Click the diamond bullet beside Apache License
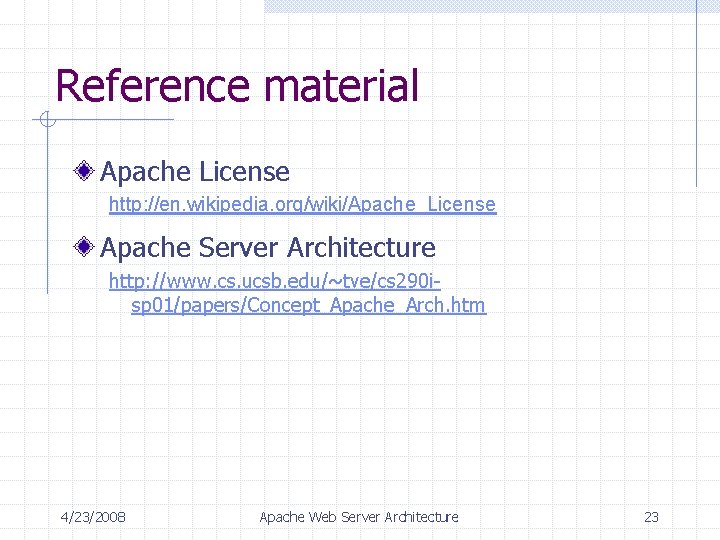 click(x=84, y=170)
